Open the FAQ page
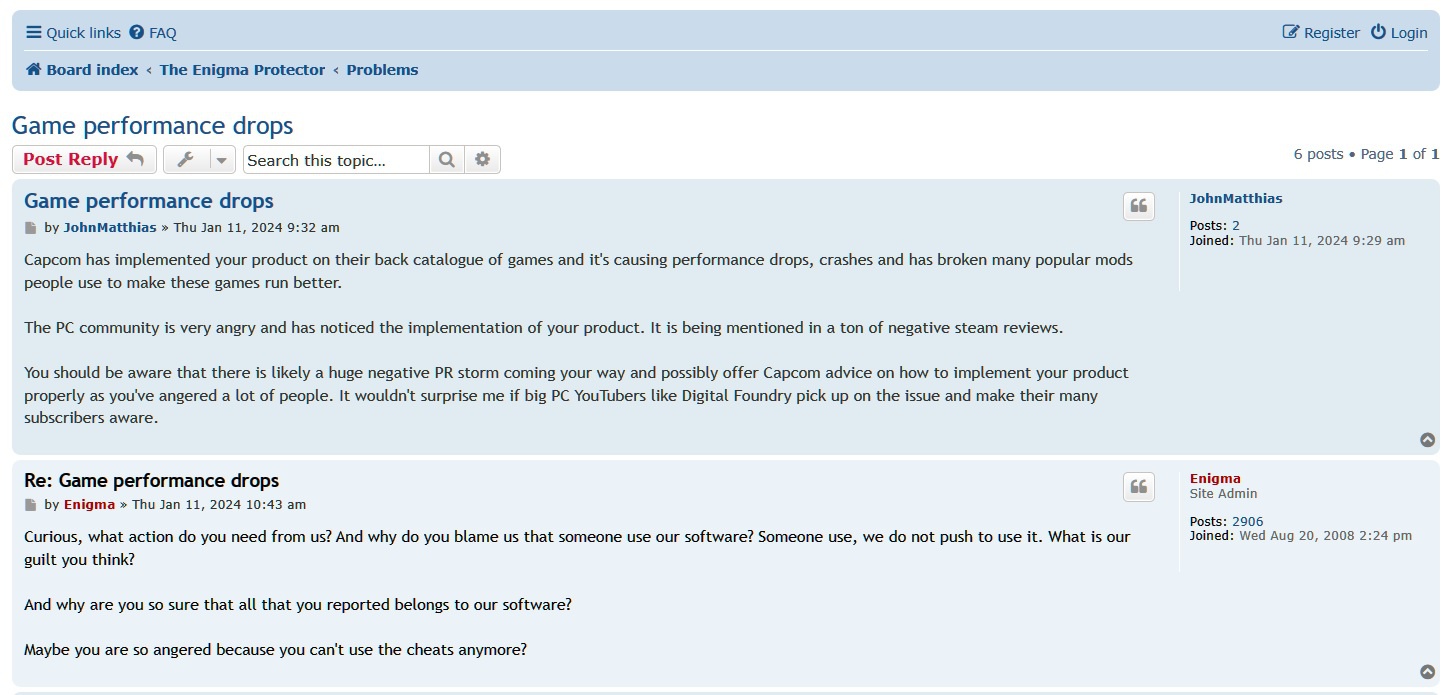The image size is (1452, 695). pyautogui.click(x=153, y=33)
